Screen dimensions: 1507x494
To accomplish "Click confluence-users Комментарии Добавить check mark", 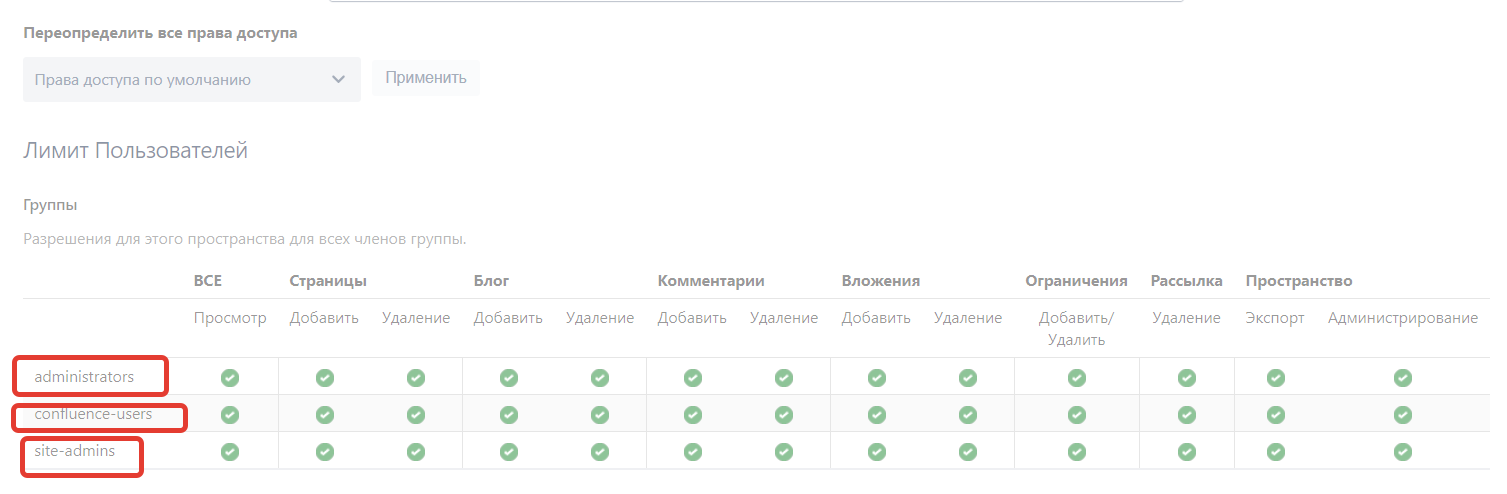I will click(x=693, y=415).
